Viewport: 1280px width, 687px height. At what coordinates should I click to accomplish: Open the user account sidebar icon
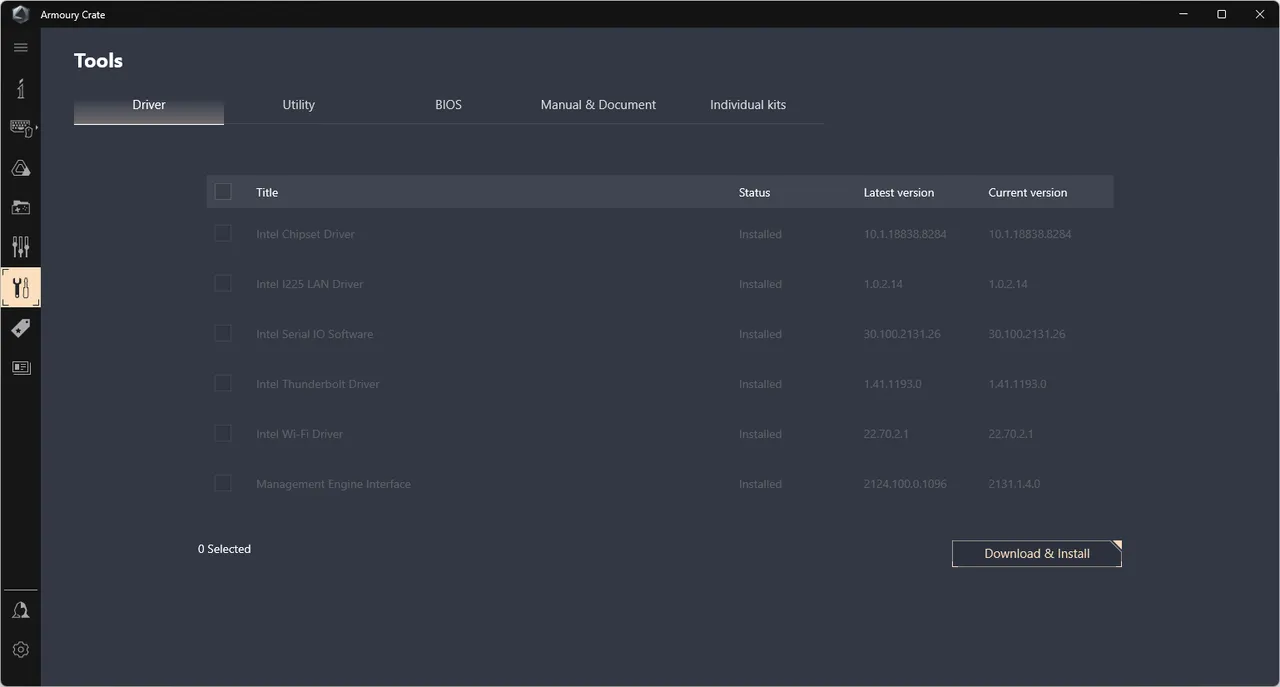[20, 610]
